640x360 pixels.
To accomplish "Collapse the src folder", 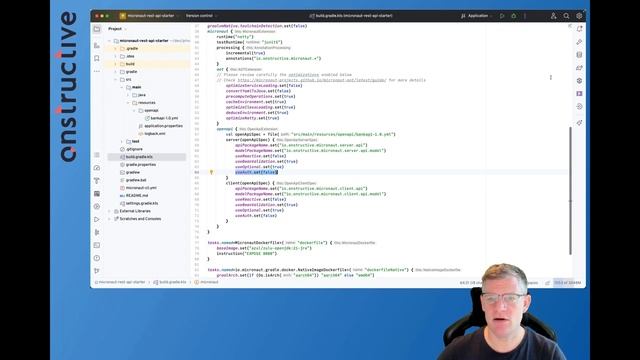I will [x=116, y=80].
